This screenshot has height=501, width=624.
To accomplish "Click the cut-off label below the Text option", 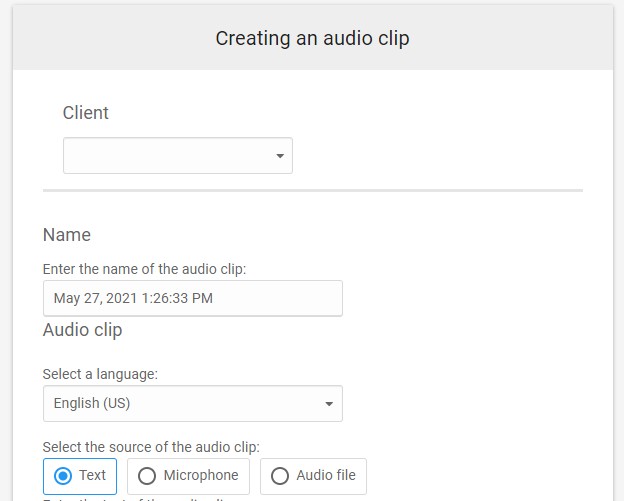I will coord(140,497).
